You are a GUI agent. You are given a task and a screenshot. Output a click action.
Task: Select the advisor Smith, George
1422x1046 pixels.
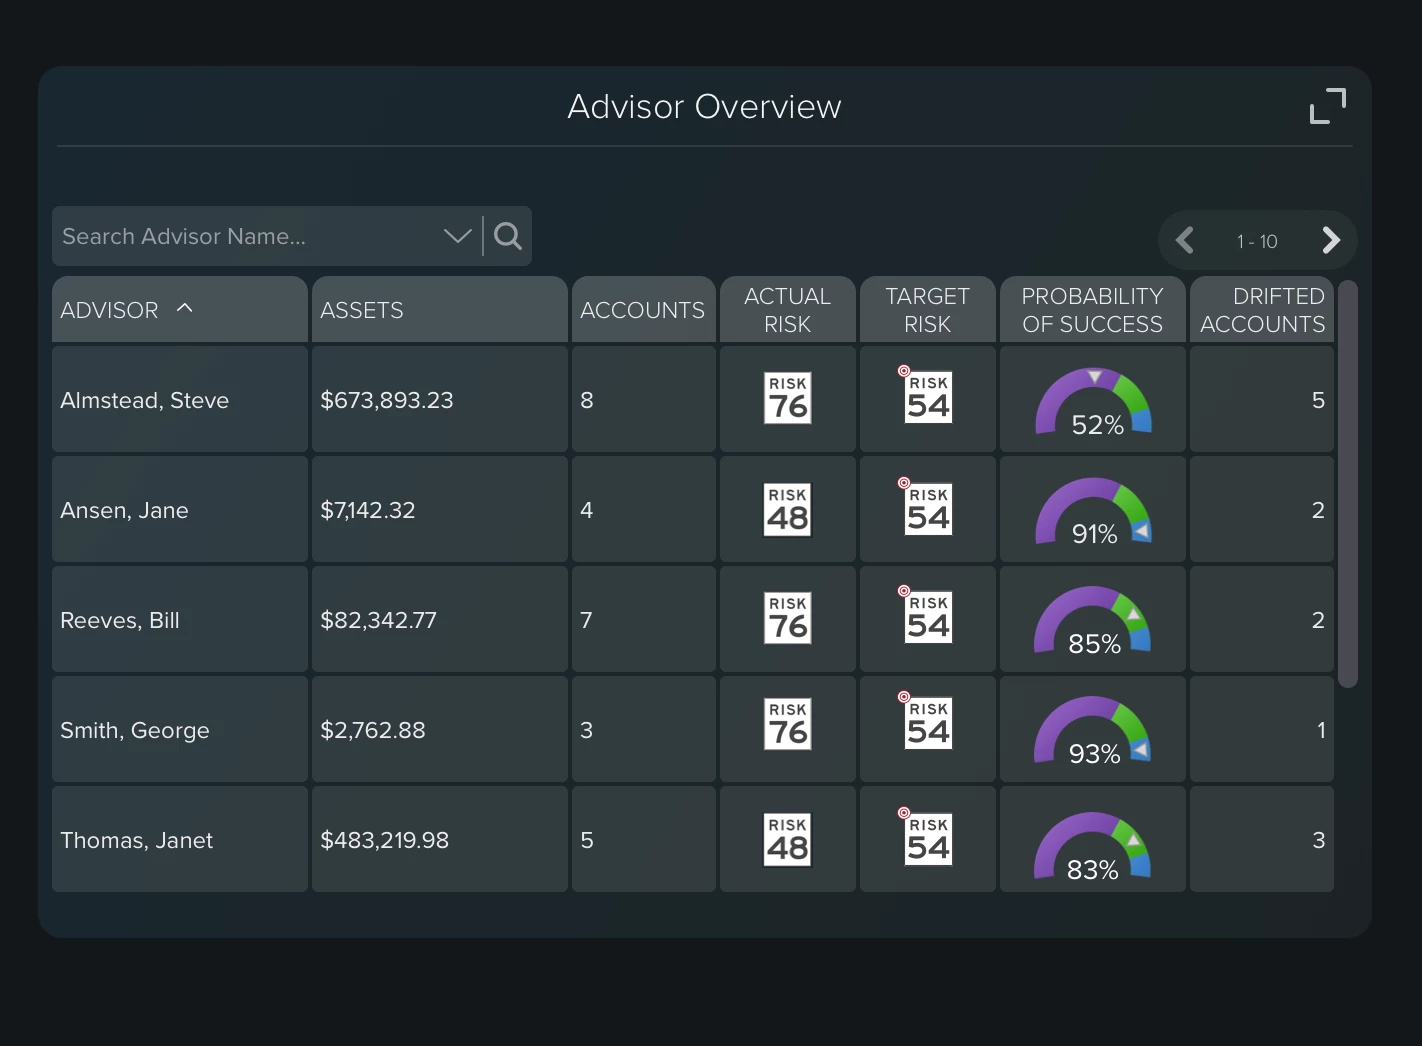point(135,730)
